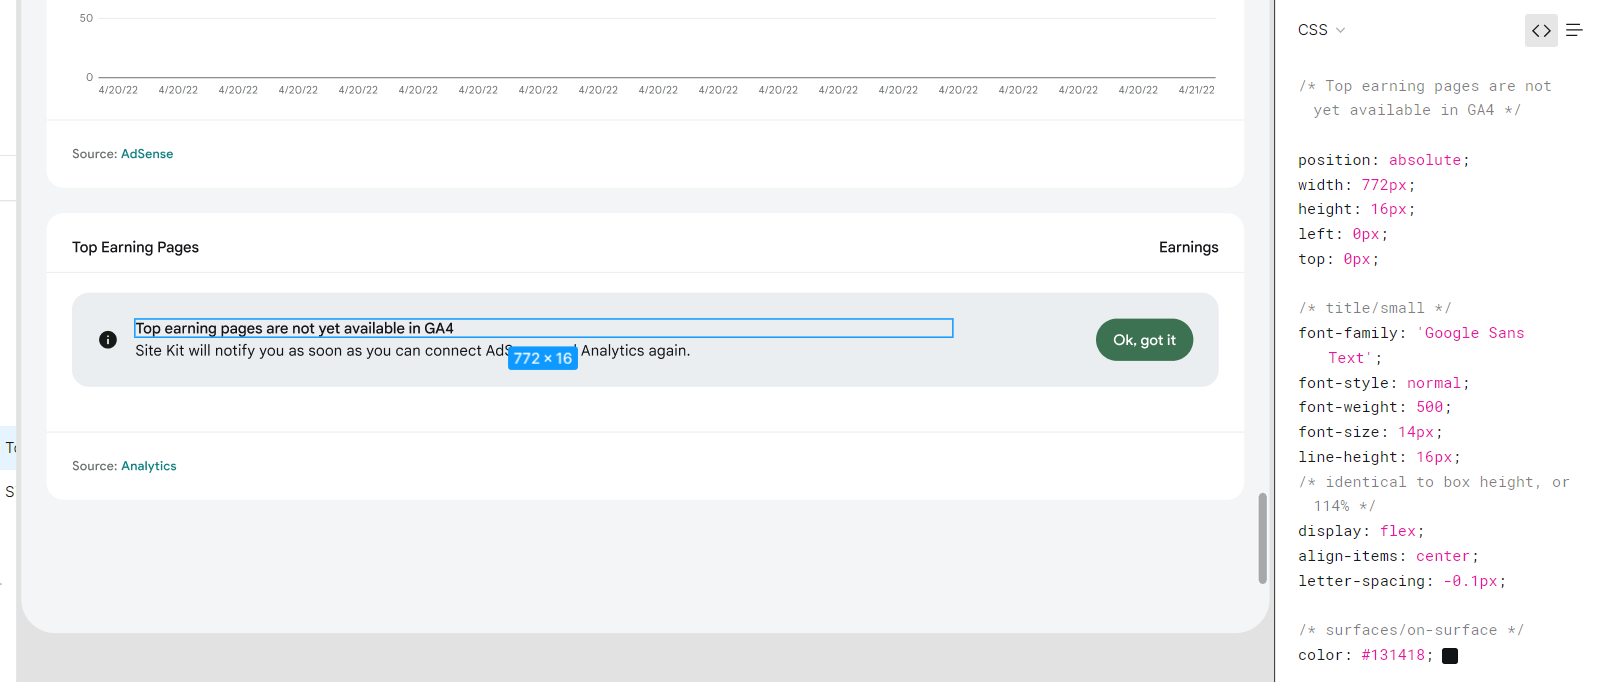The height and width of the screenshot is (682, 1606).
Task: Click the 50 label on chart y-axis
Action: point(86,18)
